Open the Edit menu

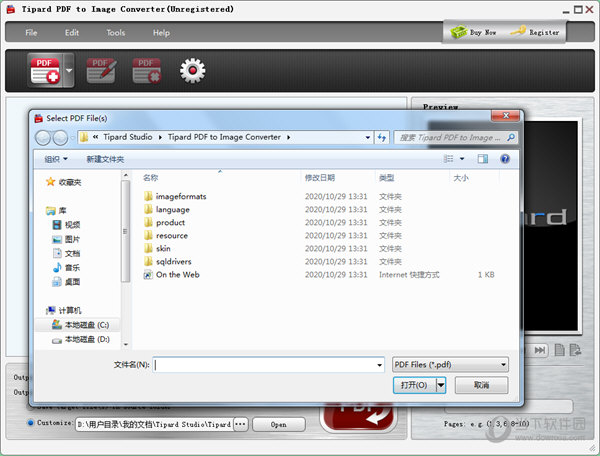(72, 33)
